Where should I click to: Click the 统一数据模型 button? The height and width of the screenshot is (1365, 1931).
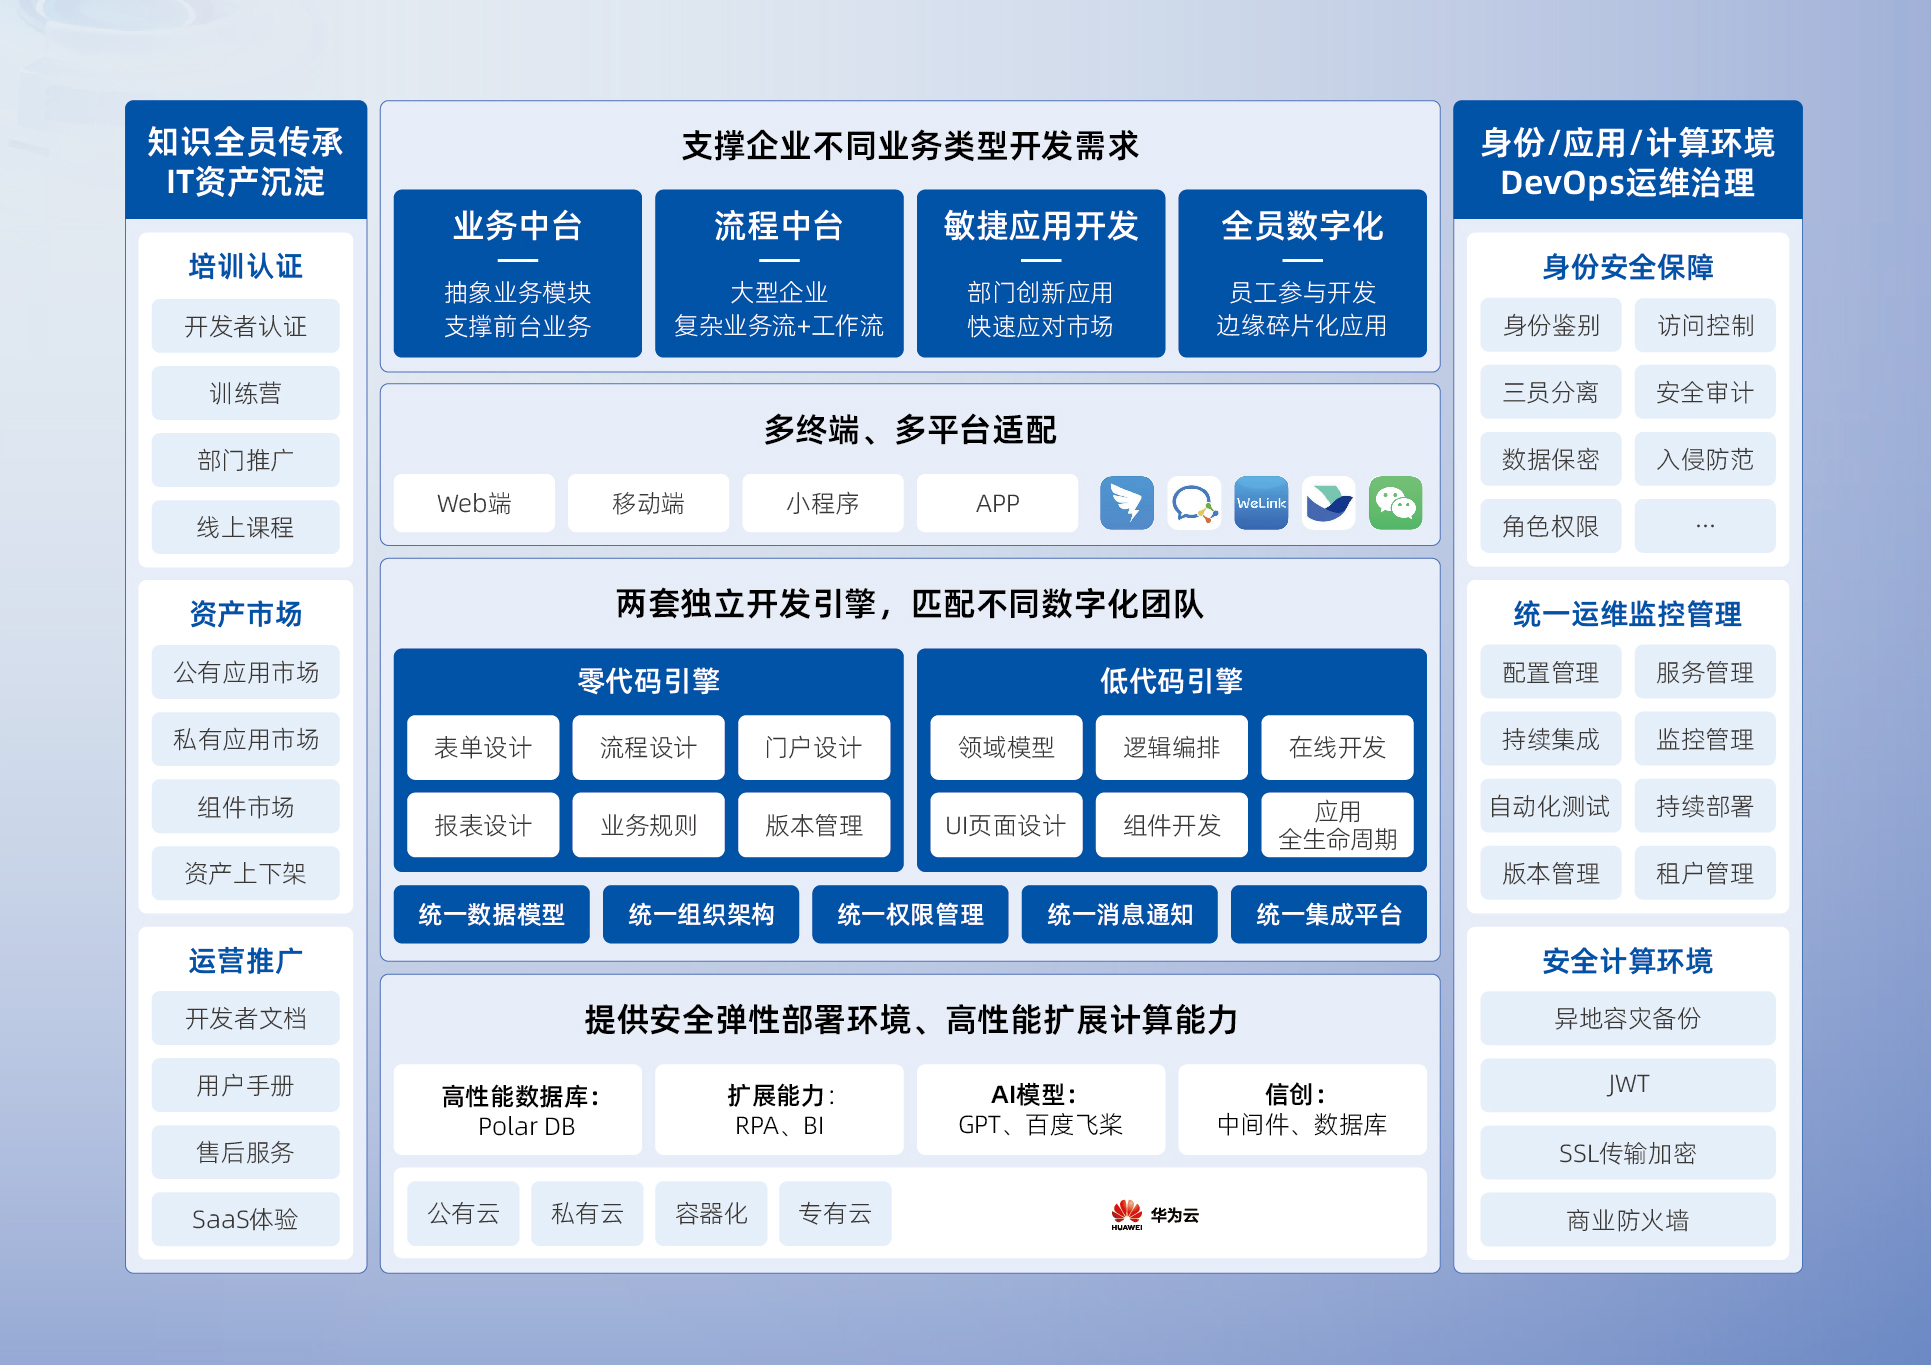coord(491,914)
